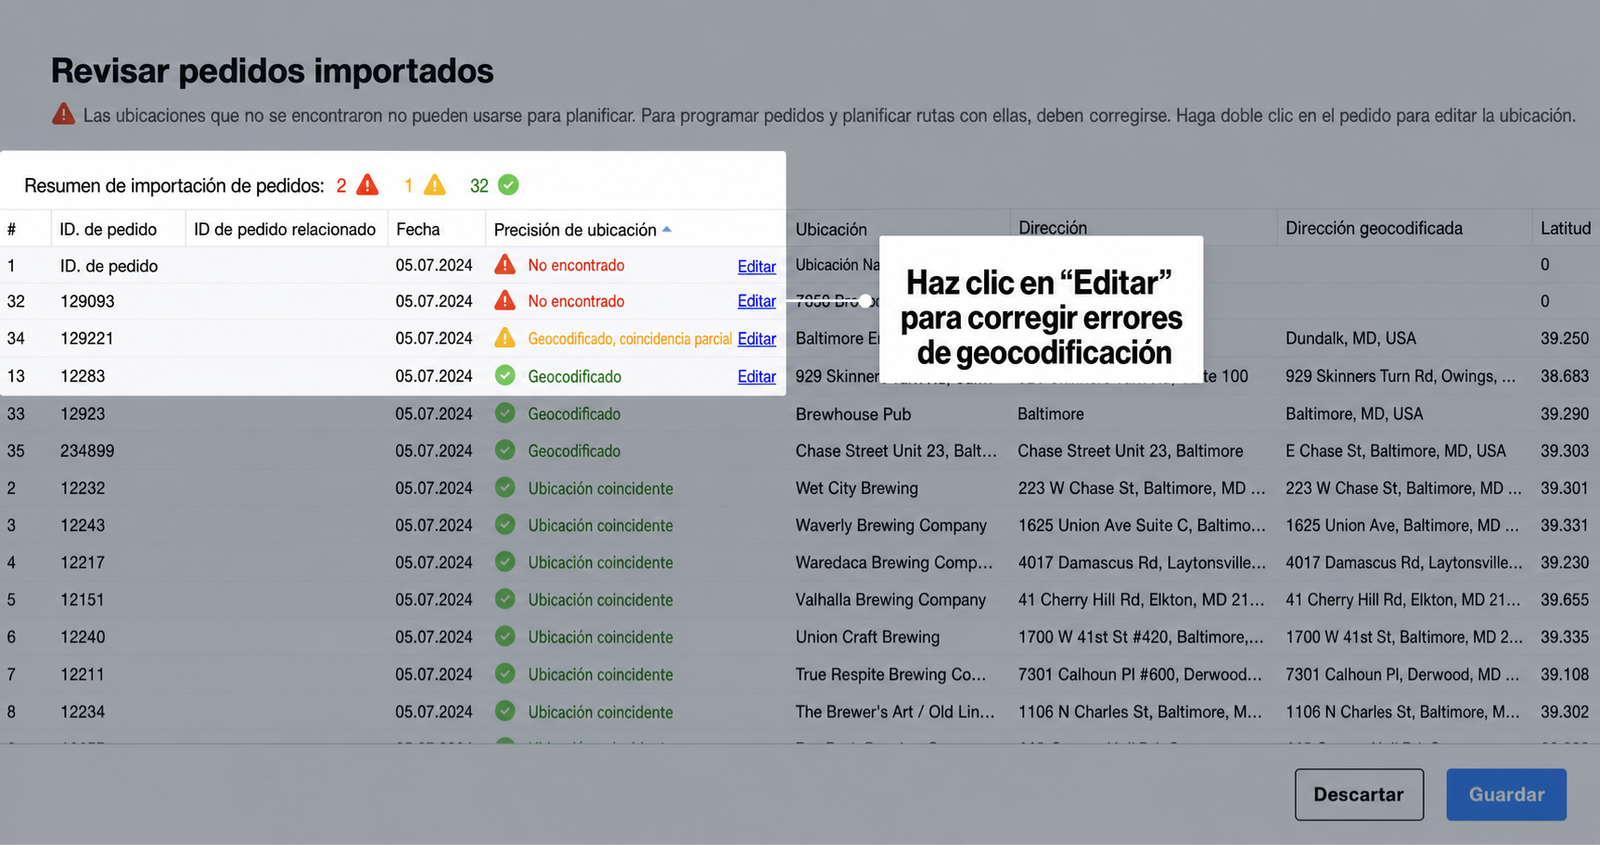Click yellow warning icon in import summary
This screenshot has height=845, width=1600.
click(435, 185)
